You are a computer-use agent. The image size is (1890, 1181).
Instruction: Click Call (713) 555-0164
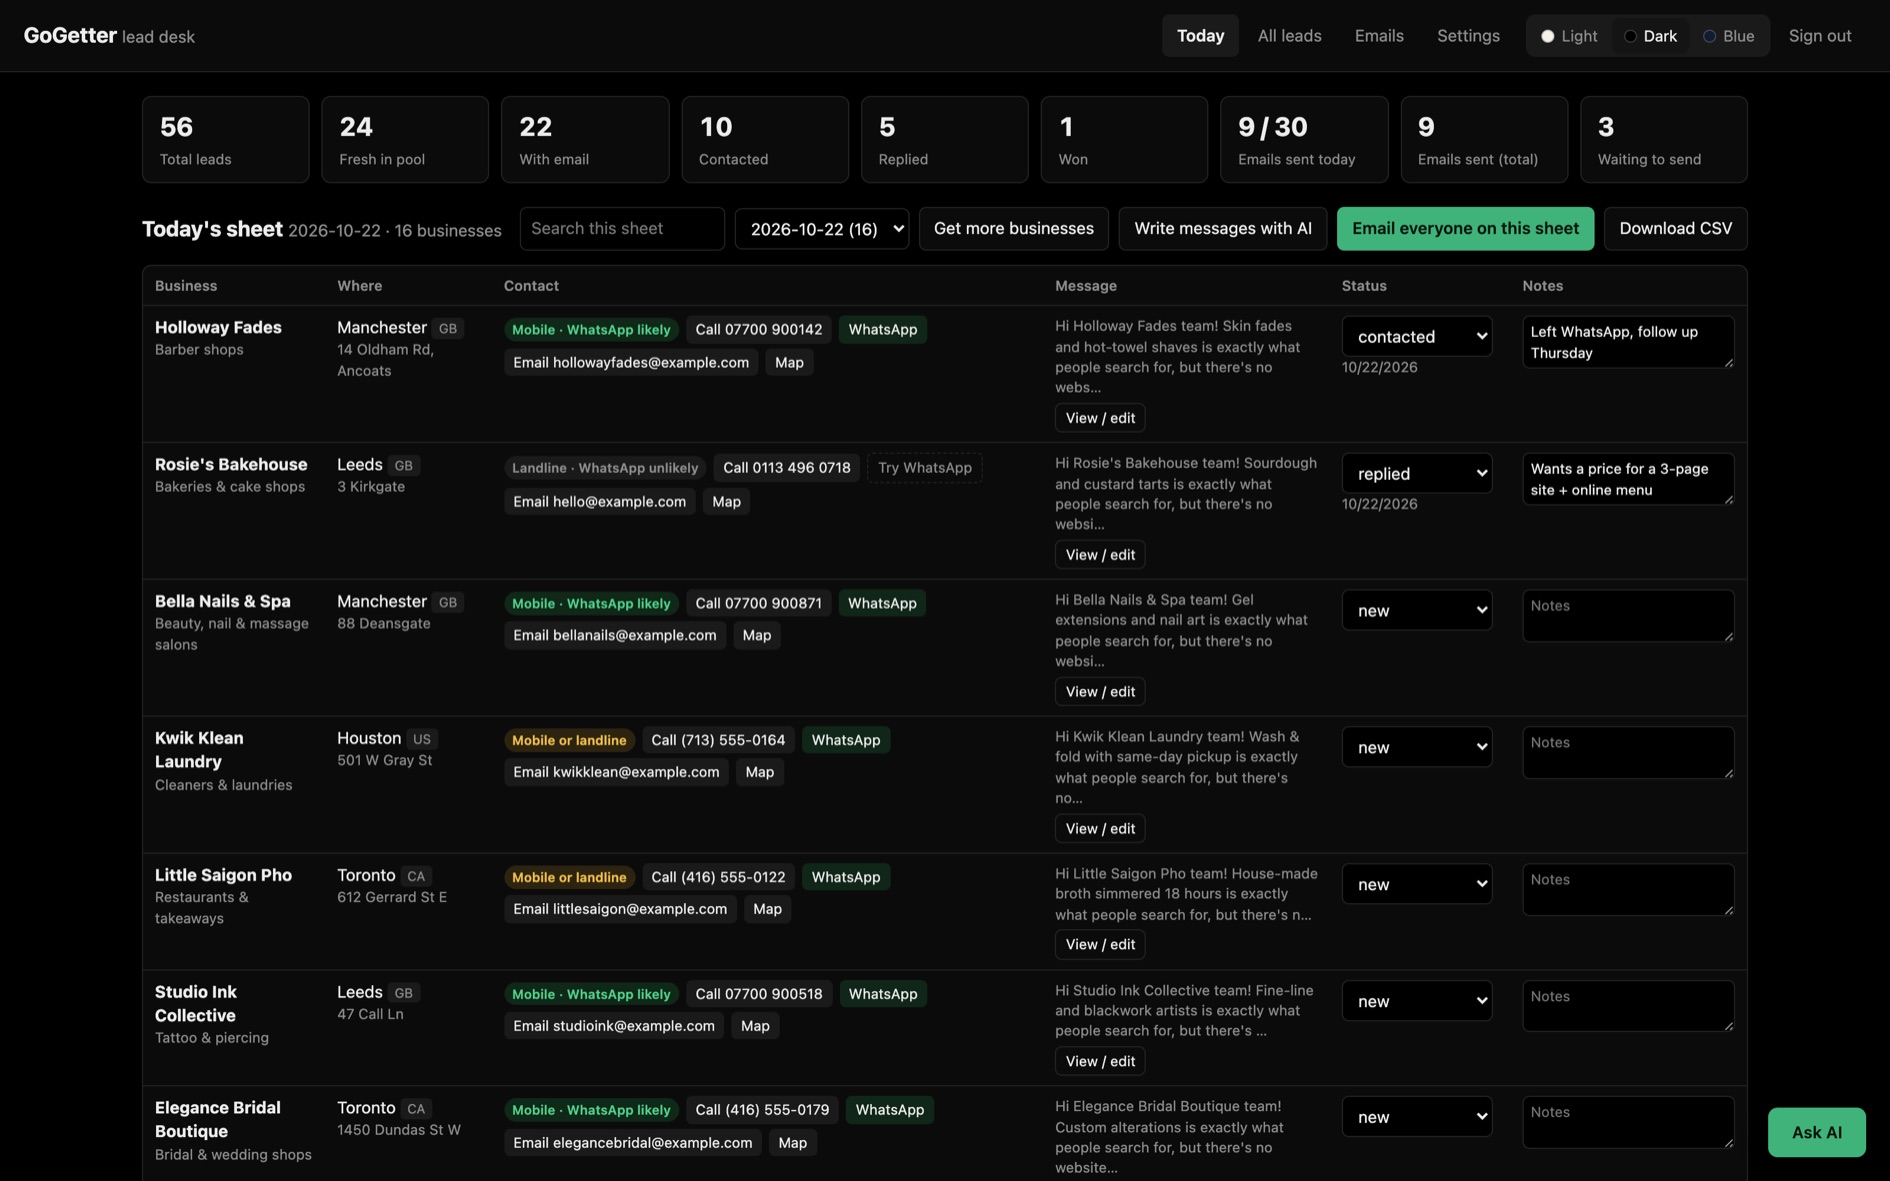(718, 741)
